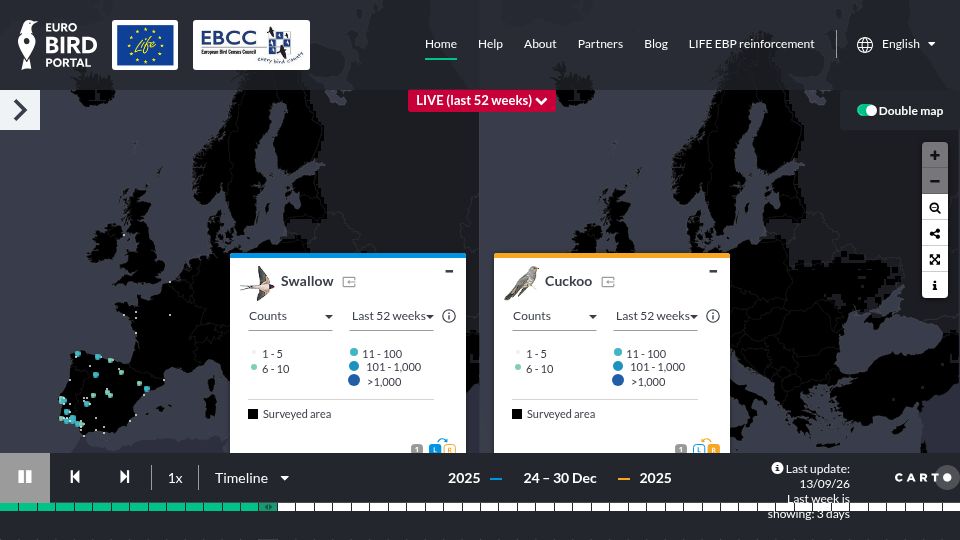Click the grey 1 icon in Cuckoo panel
The height and width of the screenshot is (540, 960).
681,449
